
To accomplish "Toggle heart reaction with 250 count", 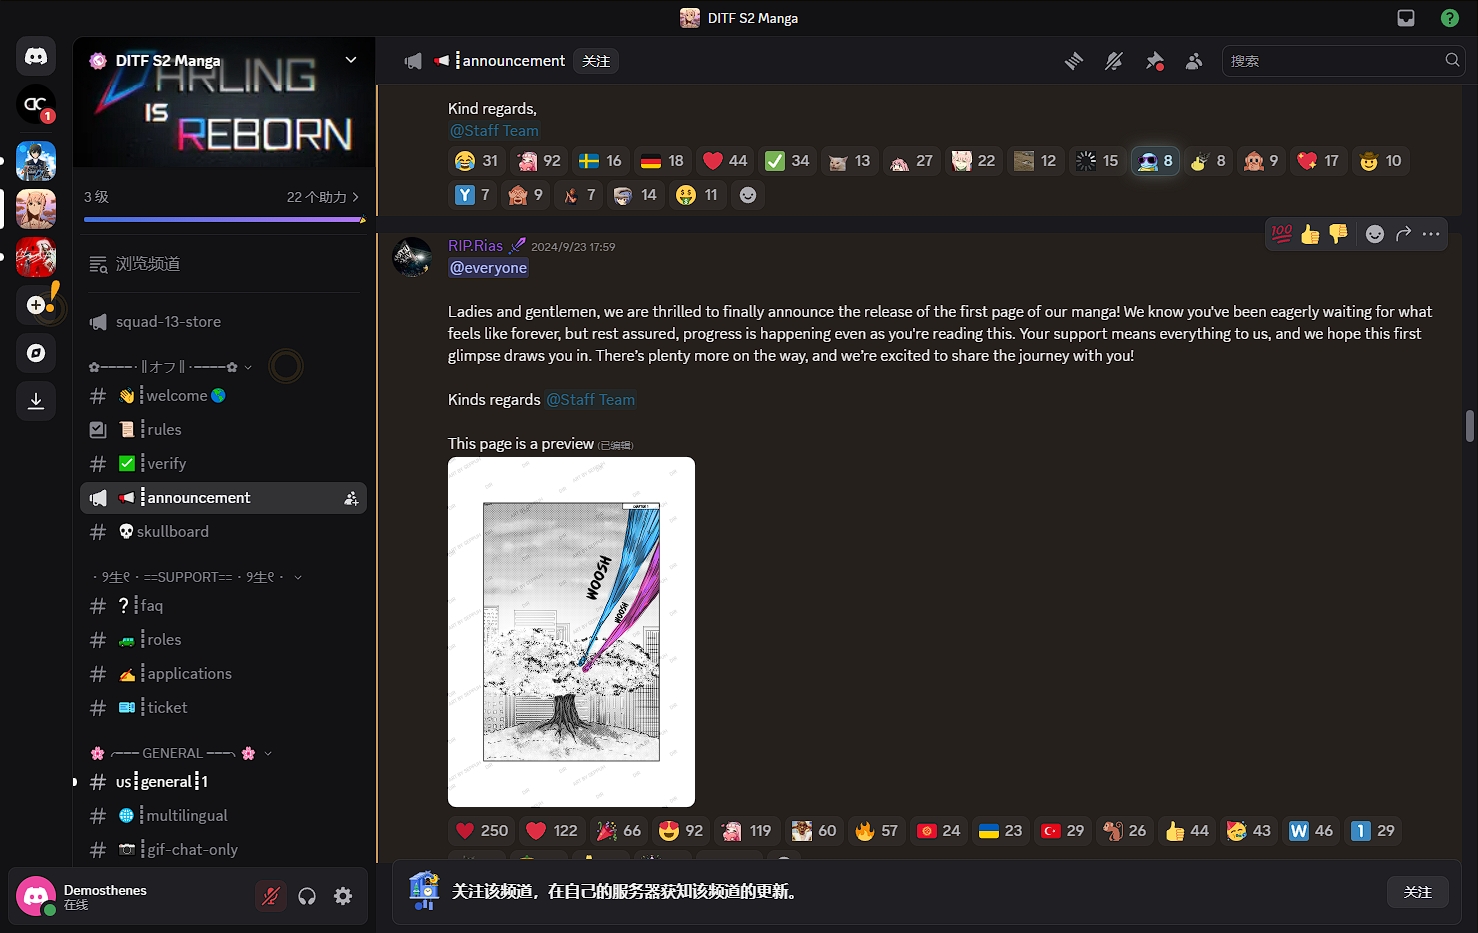I will pyautogui.click(x=482, y=831).
